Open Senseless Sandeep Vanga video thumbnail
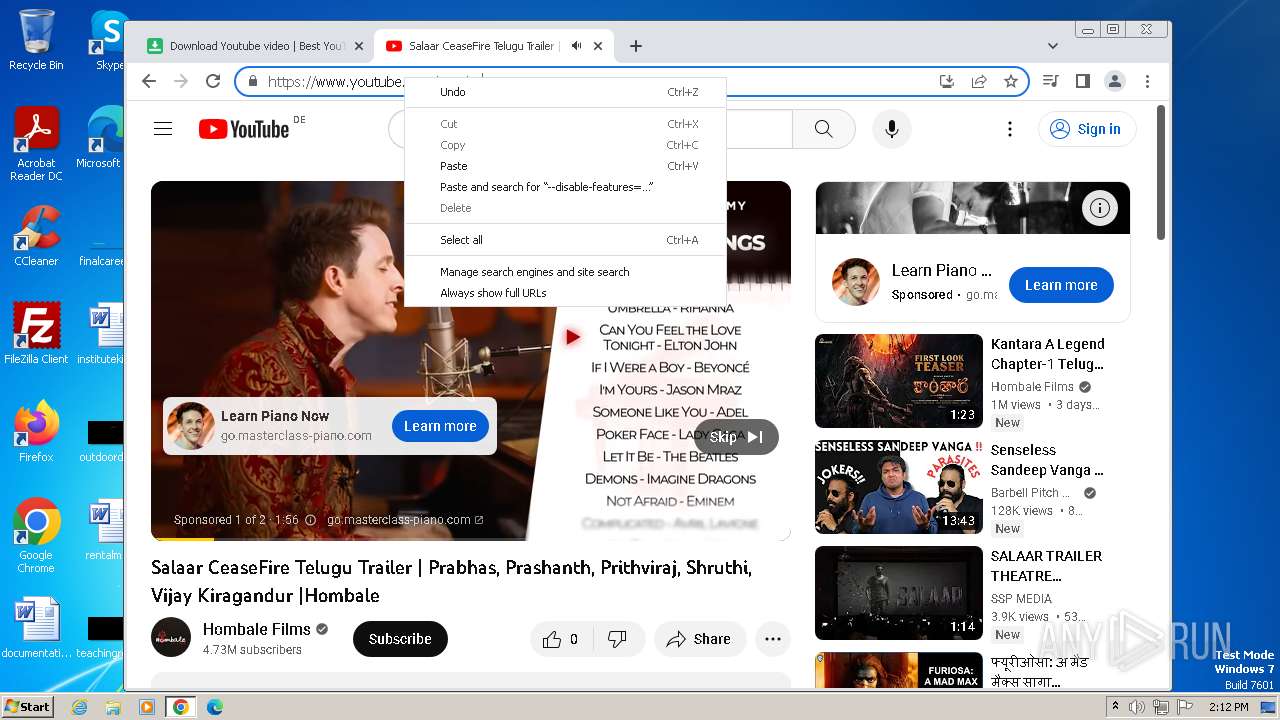This screenshot has height=720, width=1280. 899,487
